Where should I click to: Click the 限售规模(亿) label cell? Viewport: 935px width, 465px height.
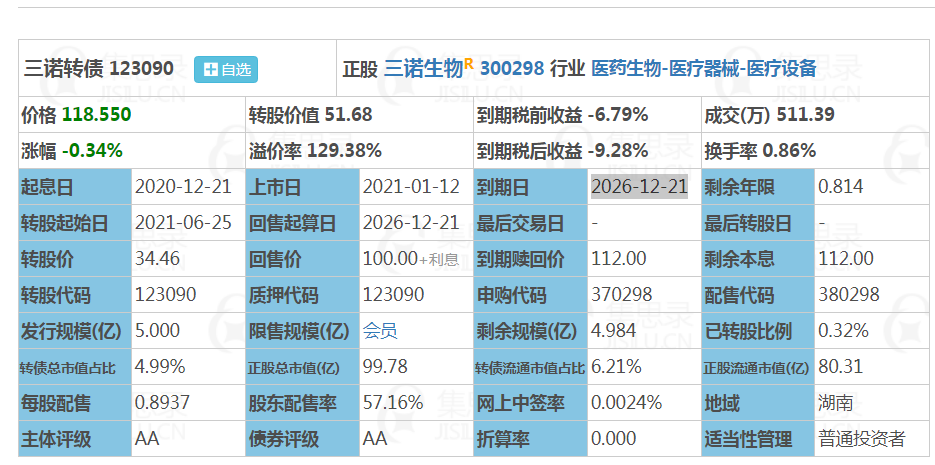pos(303,331)
